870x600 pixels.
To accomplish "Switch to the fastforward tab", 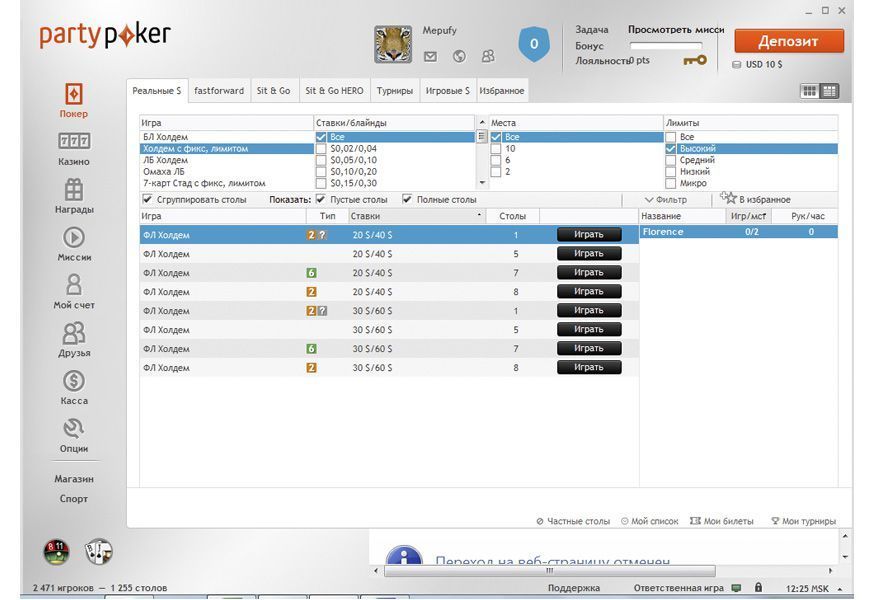I will click(x=219, y=90).
